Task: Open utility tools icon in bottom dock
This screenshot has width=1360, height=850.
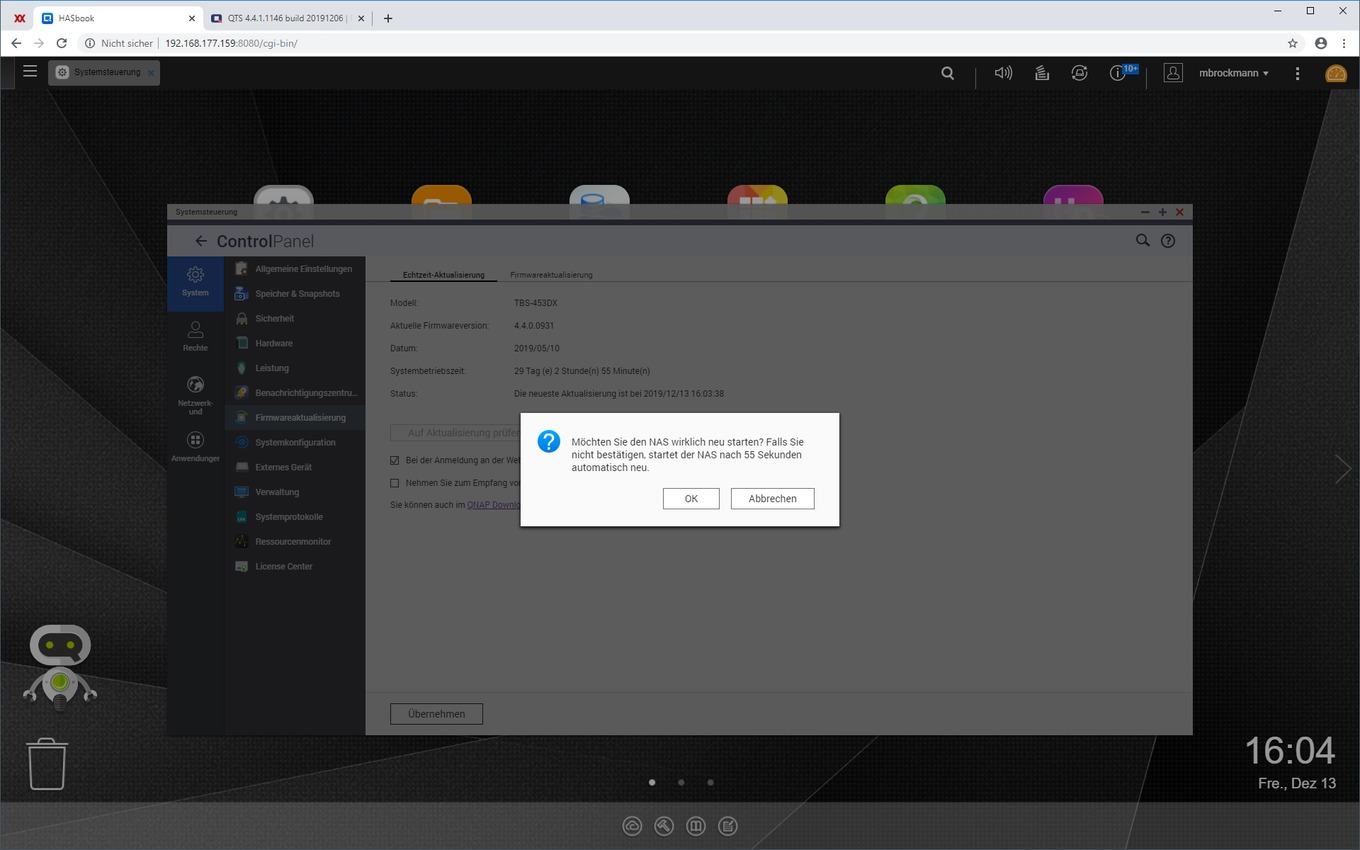Action: pyautogui.click(x=664, y=826)
